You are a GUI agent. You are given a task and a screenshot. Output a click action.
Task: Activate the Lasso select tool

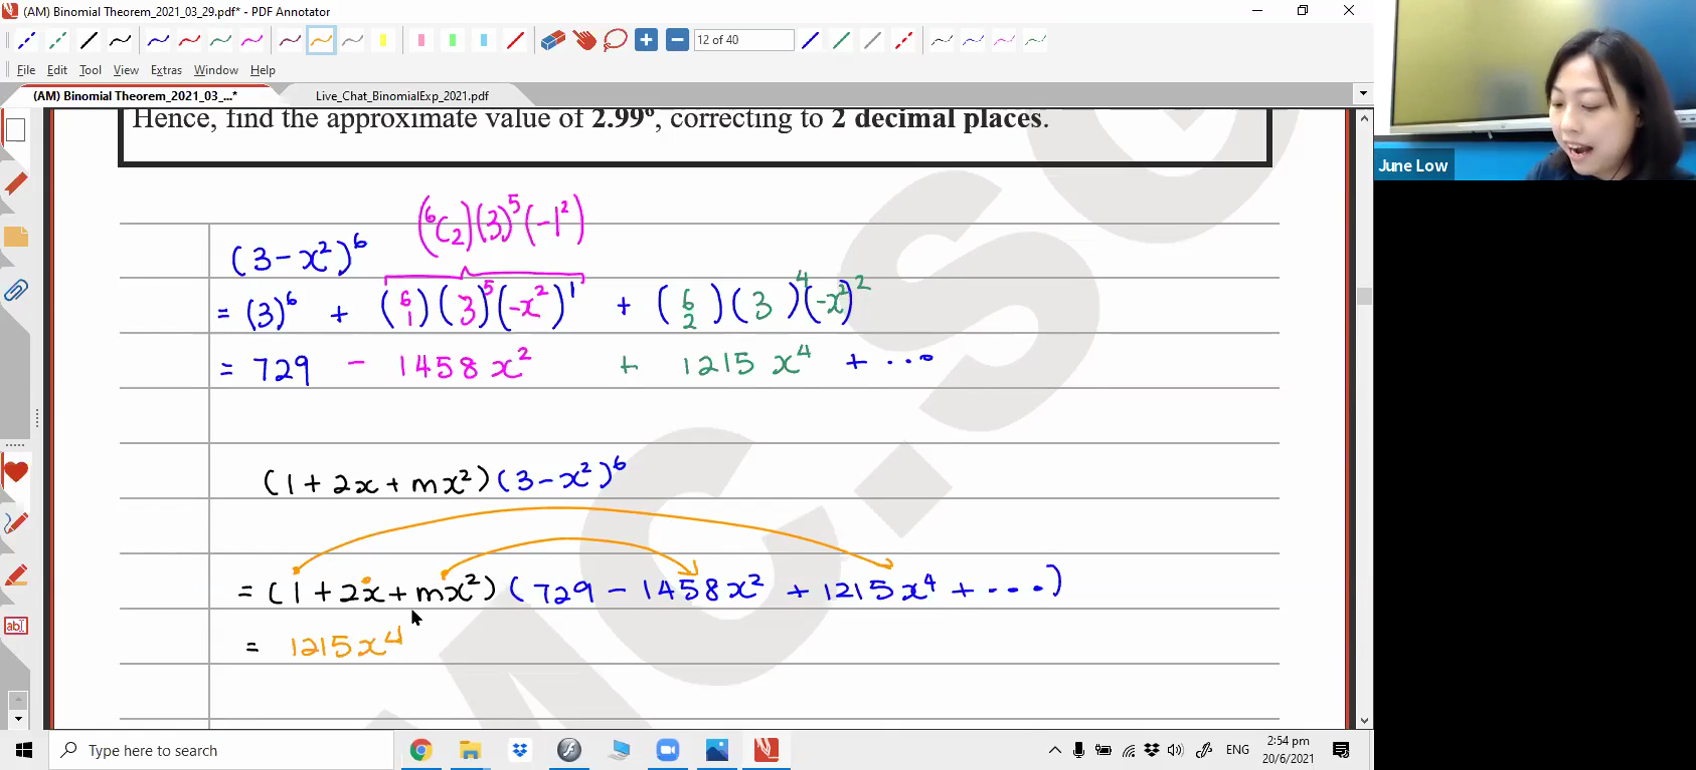pyautogui.click(x=615, y=41)
